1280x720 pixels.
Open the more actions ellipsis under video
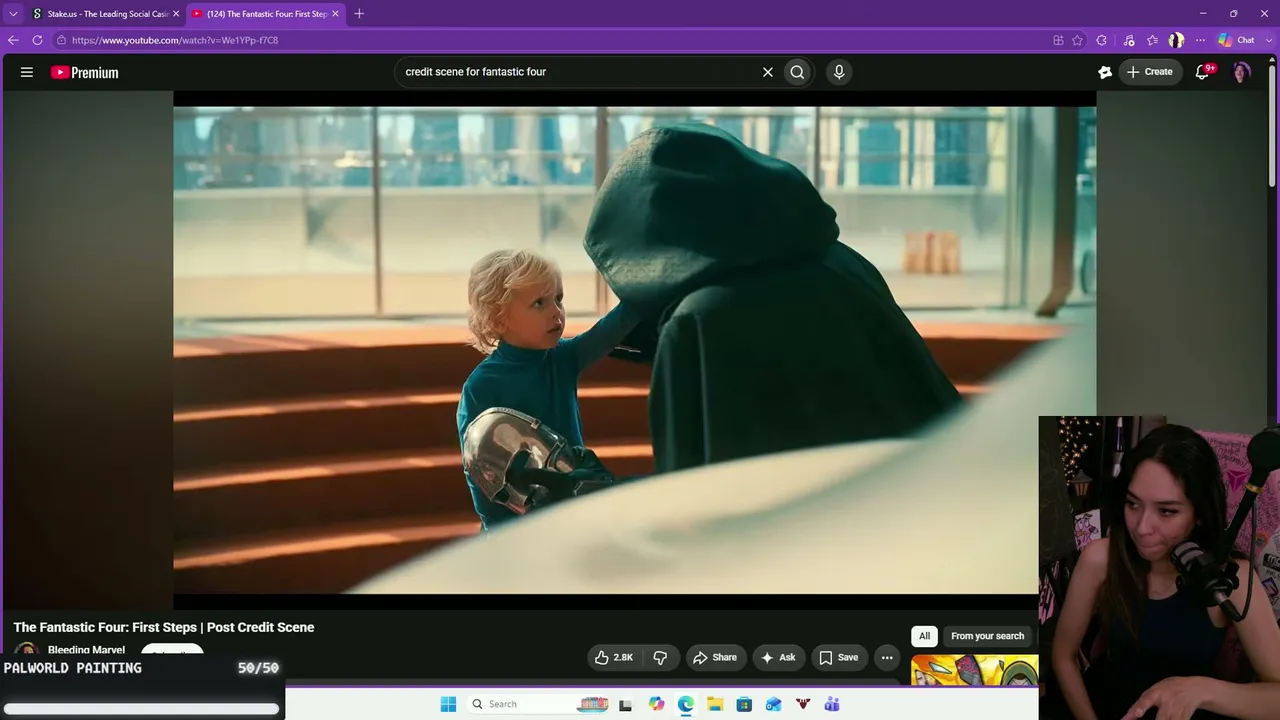click(887, 657)
